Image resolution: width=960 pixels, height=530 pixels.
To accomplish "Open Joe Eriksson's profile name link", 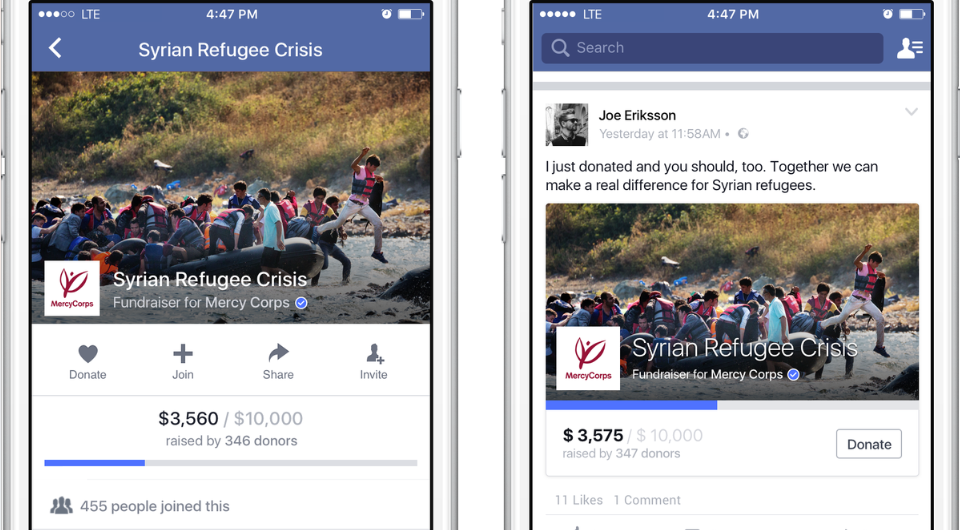I will coord(637,115).
